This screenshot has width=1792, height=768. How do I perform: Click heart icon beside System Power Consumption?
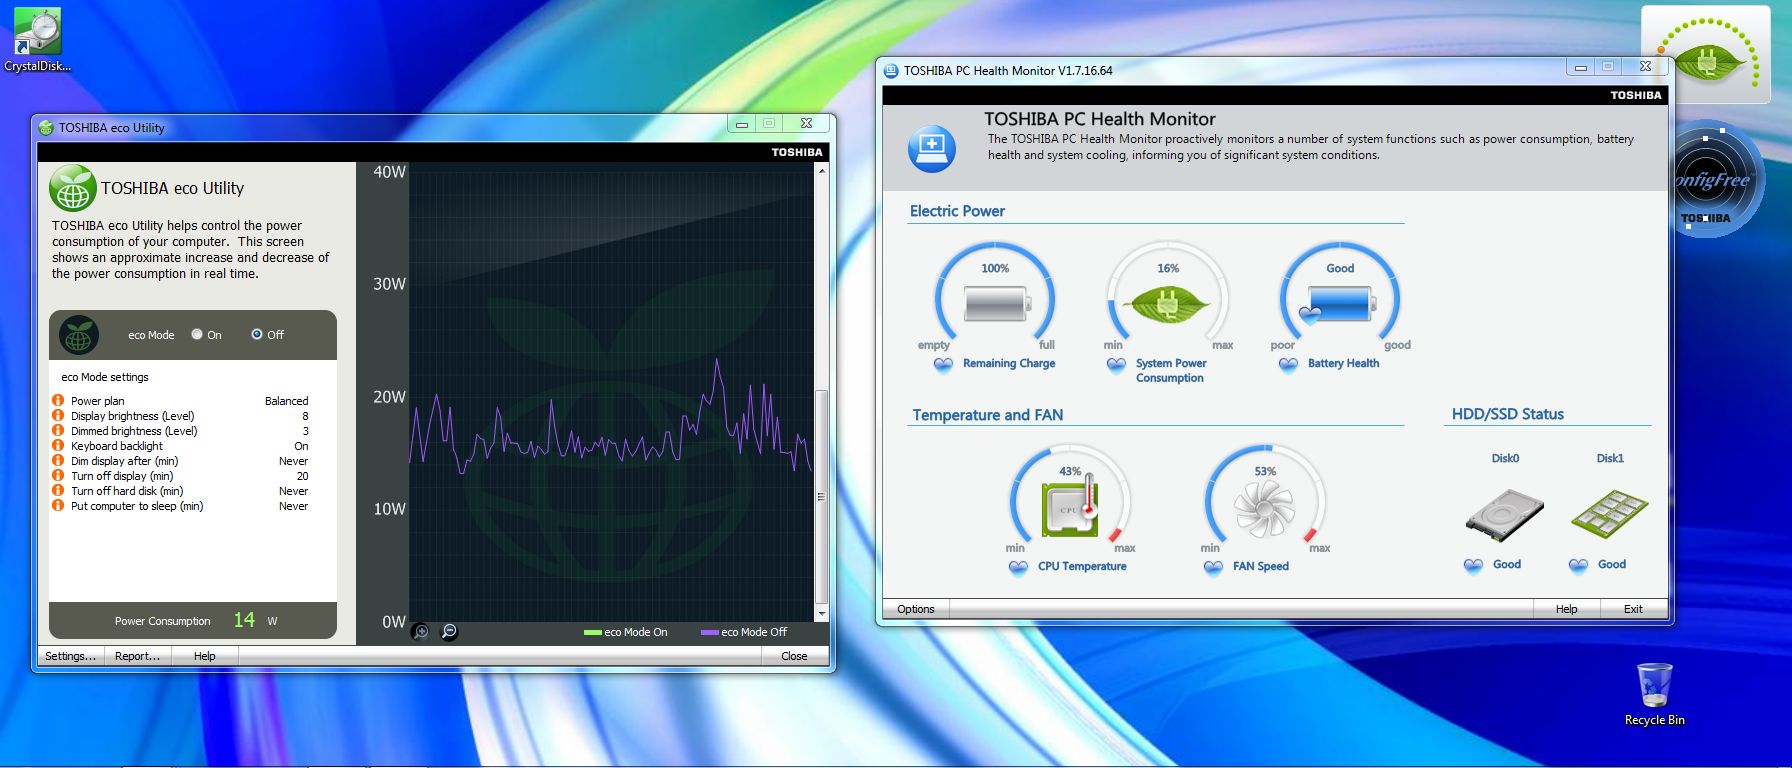click(x=1116, y=364)
